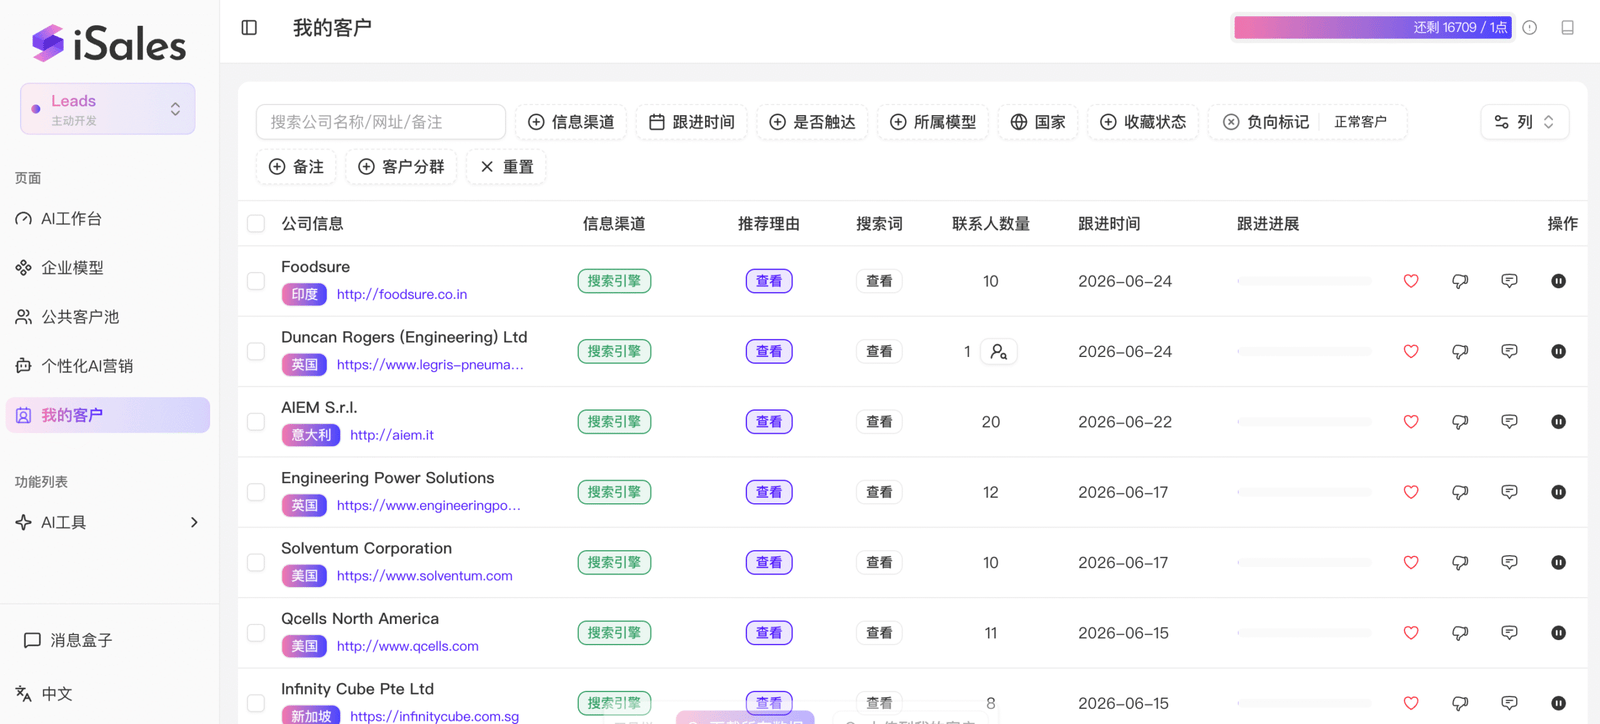The width and height of the screenshot is (1600, 724).
Task: View 推荐理由 for Foodsure
Action: (x=769, y=281)
